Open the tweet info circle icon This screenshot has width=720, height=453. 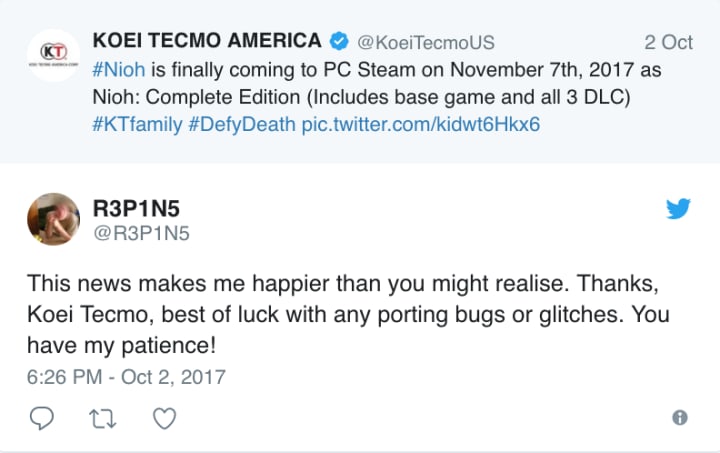[679, 418]
